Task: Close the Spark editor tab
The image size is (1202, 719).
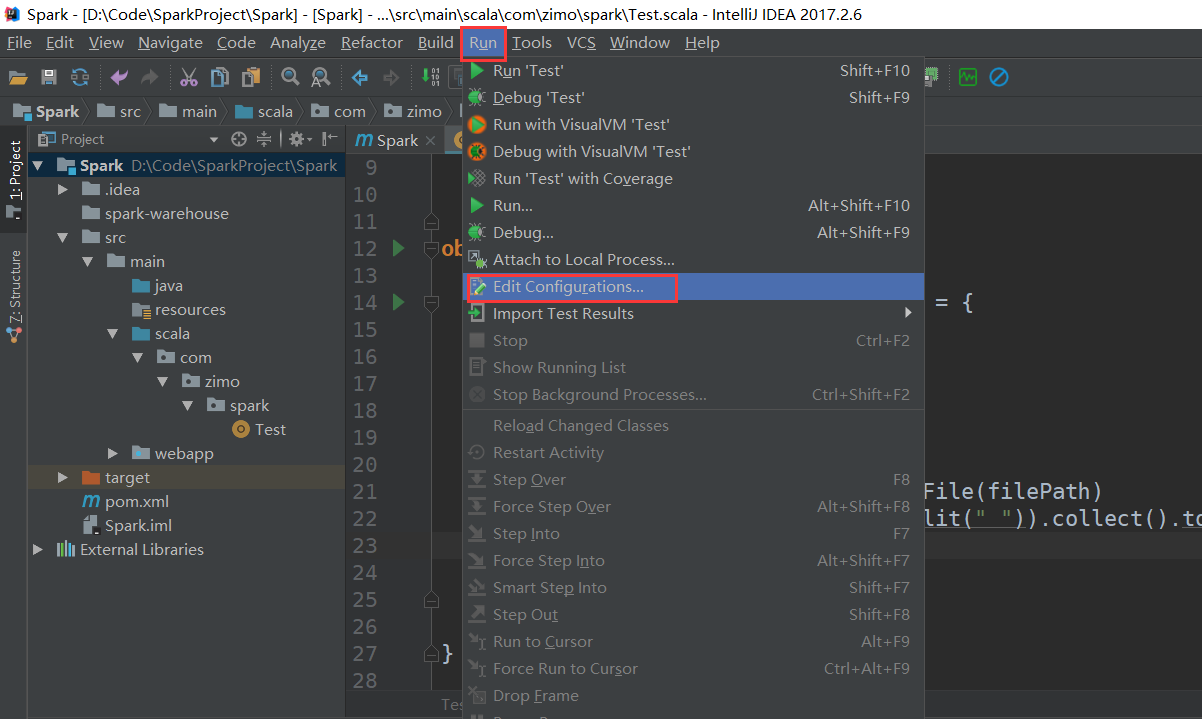Action: pyautogui.click(x=431, y=141)
